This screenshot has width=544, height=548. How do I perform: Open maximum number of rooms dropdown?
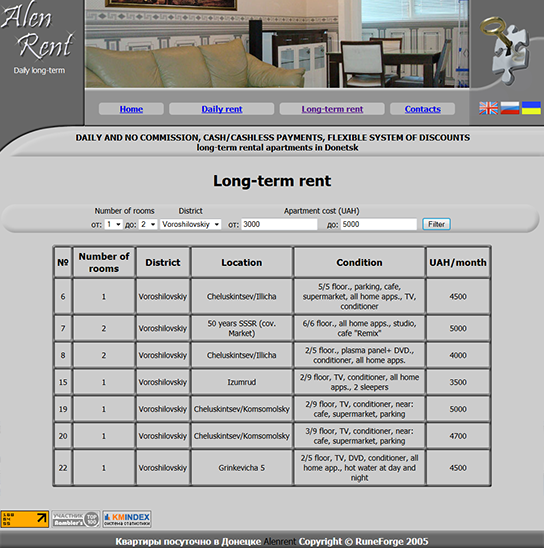[148, 224]
